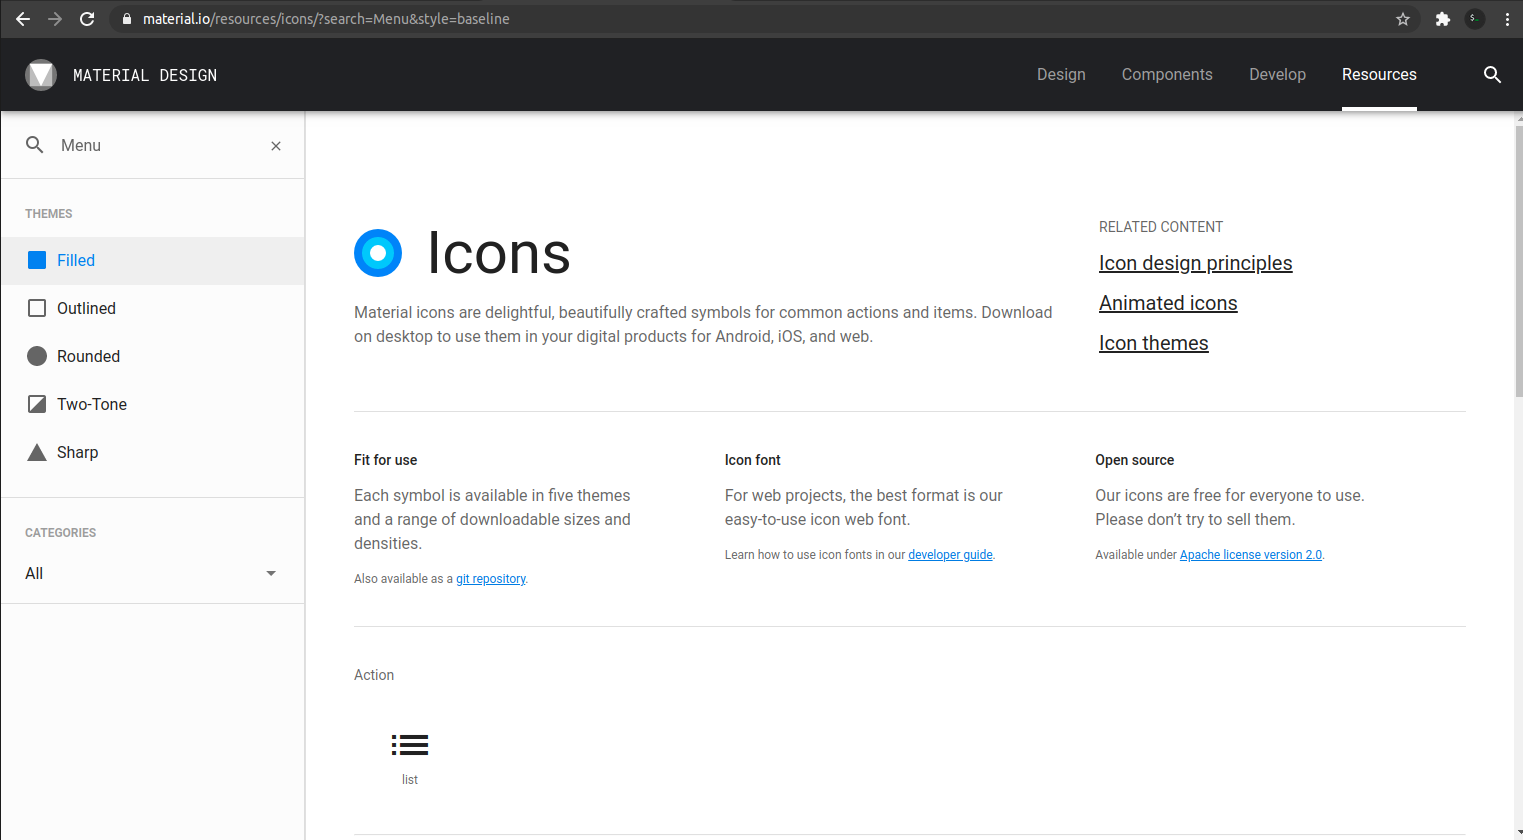Click the 'Icon font' heading
Image resolution: width=1523 pixels, height=840 pixels.
click(x=752, y=460)
